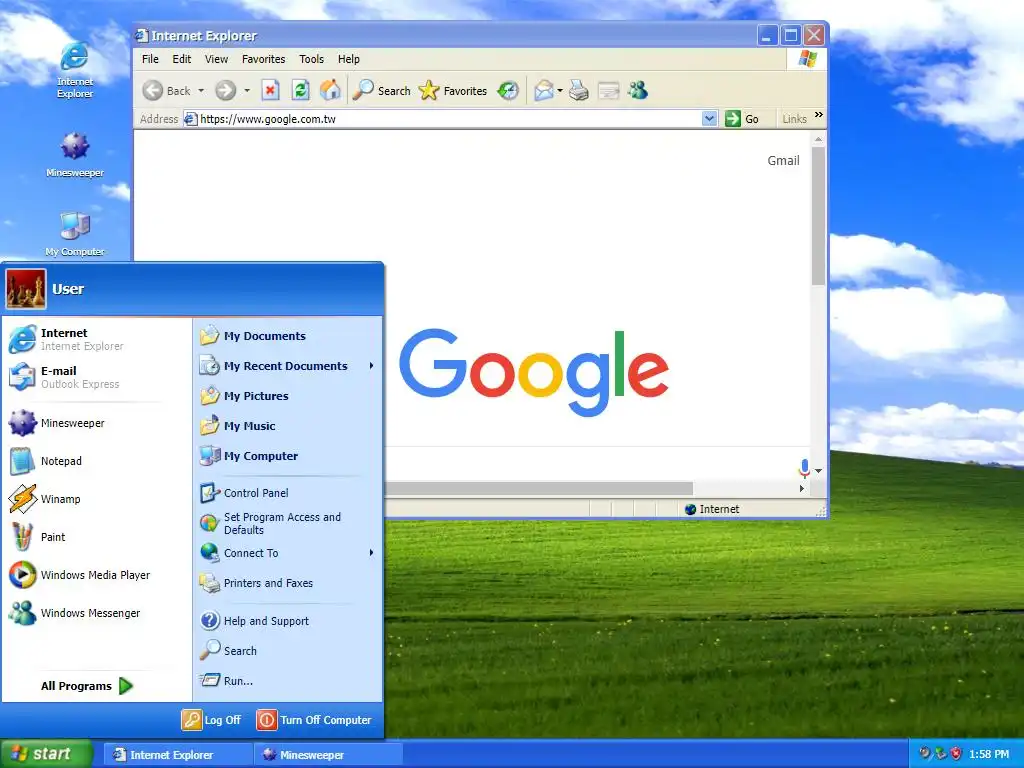Launch Windows Messenger from Start menu
The width and height of the screenshot is (1024, 768).
coord(96,613)
